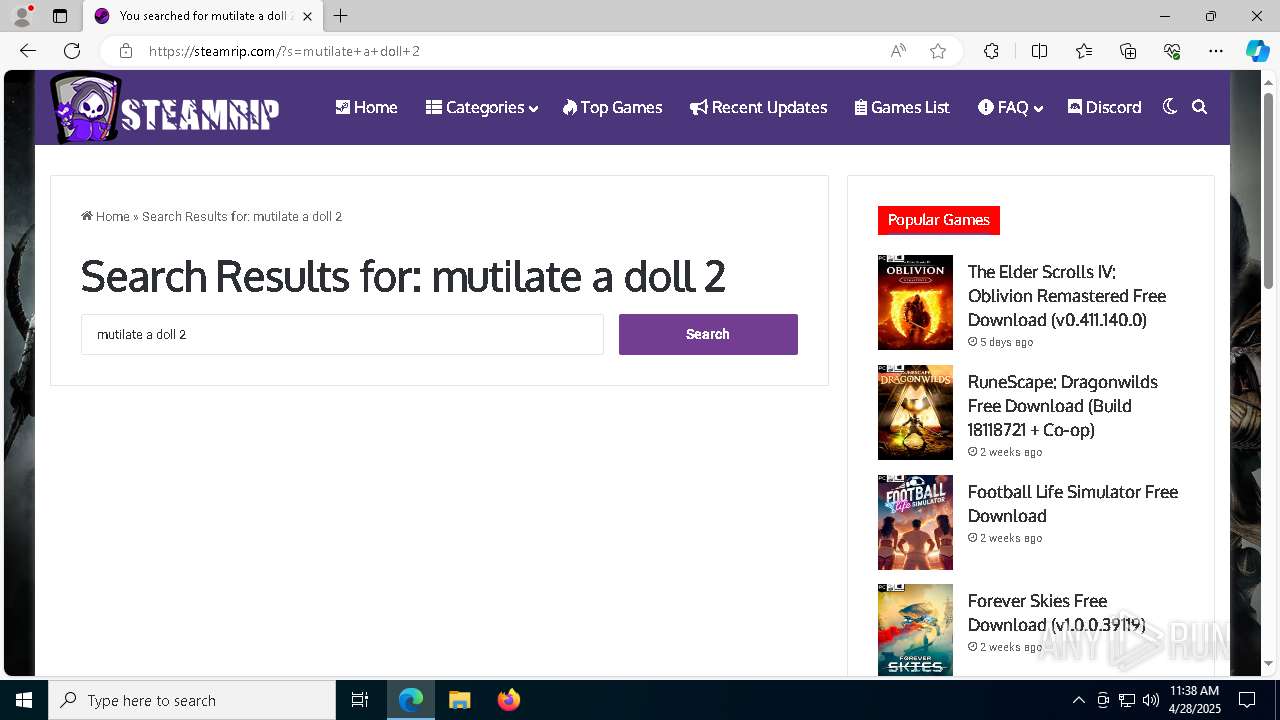The width and height of the screenshot is (1280, 720).
Task: Click the Popular Games heading label
Action: 939,220
